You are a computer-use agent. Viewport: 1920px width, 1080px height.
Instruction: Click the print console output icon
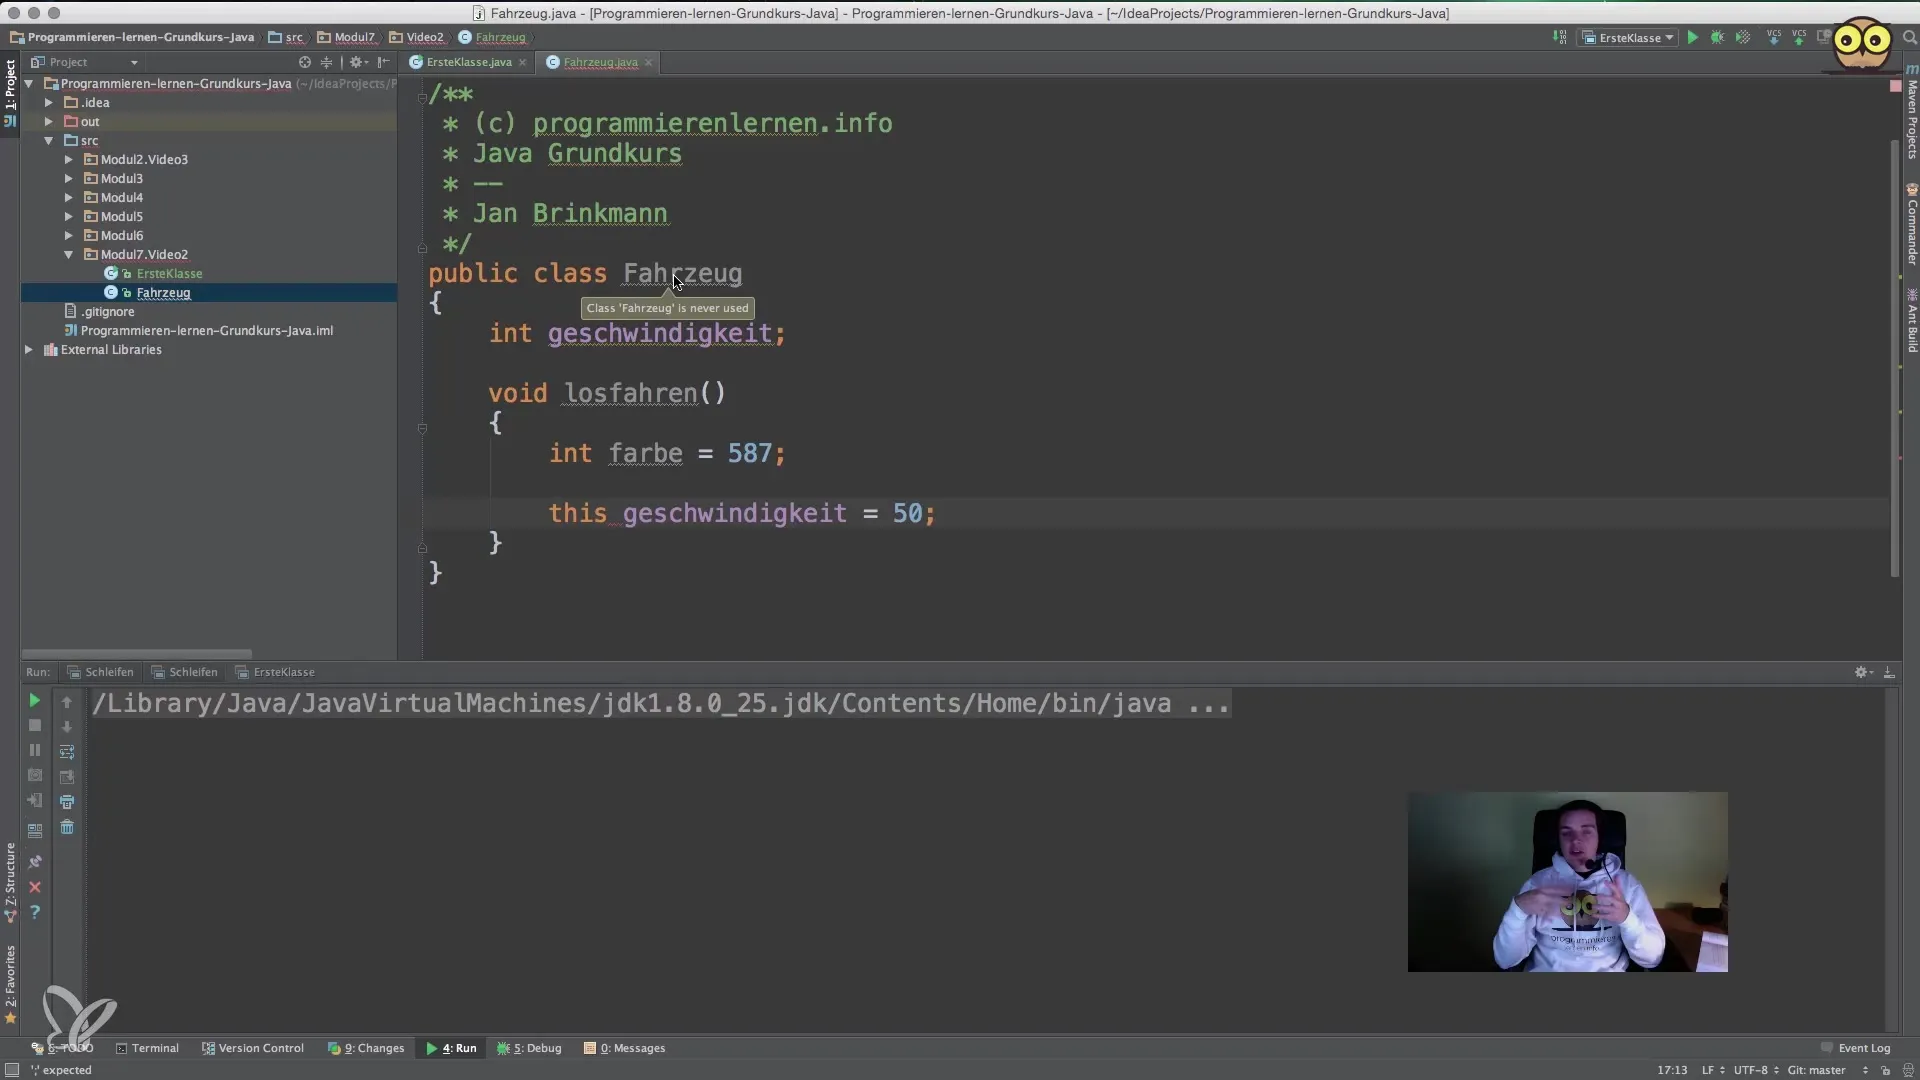coord(67,802)
